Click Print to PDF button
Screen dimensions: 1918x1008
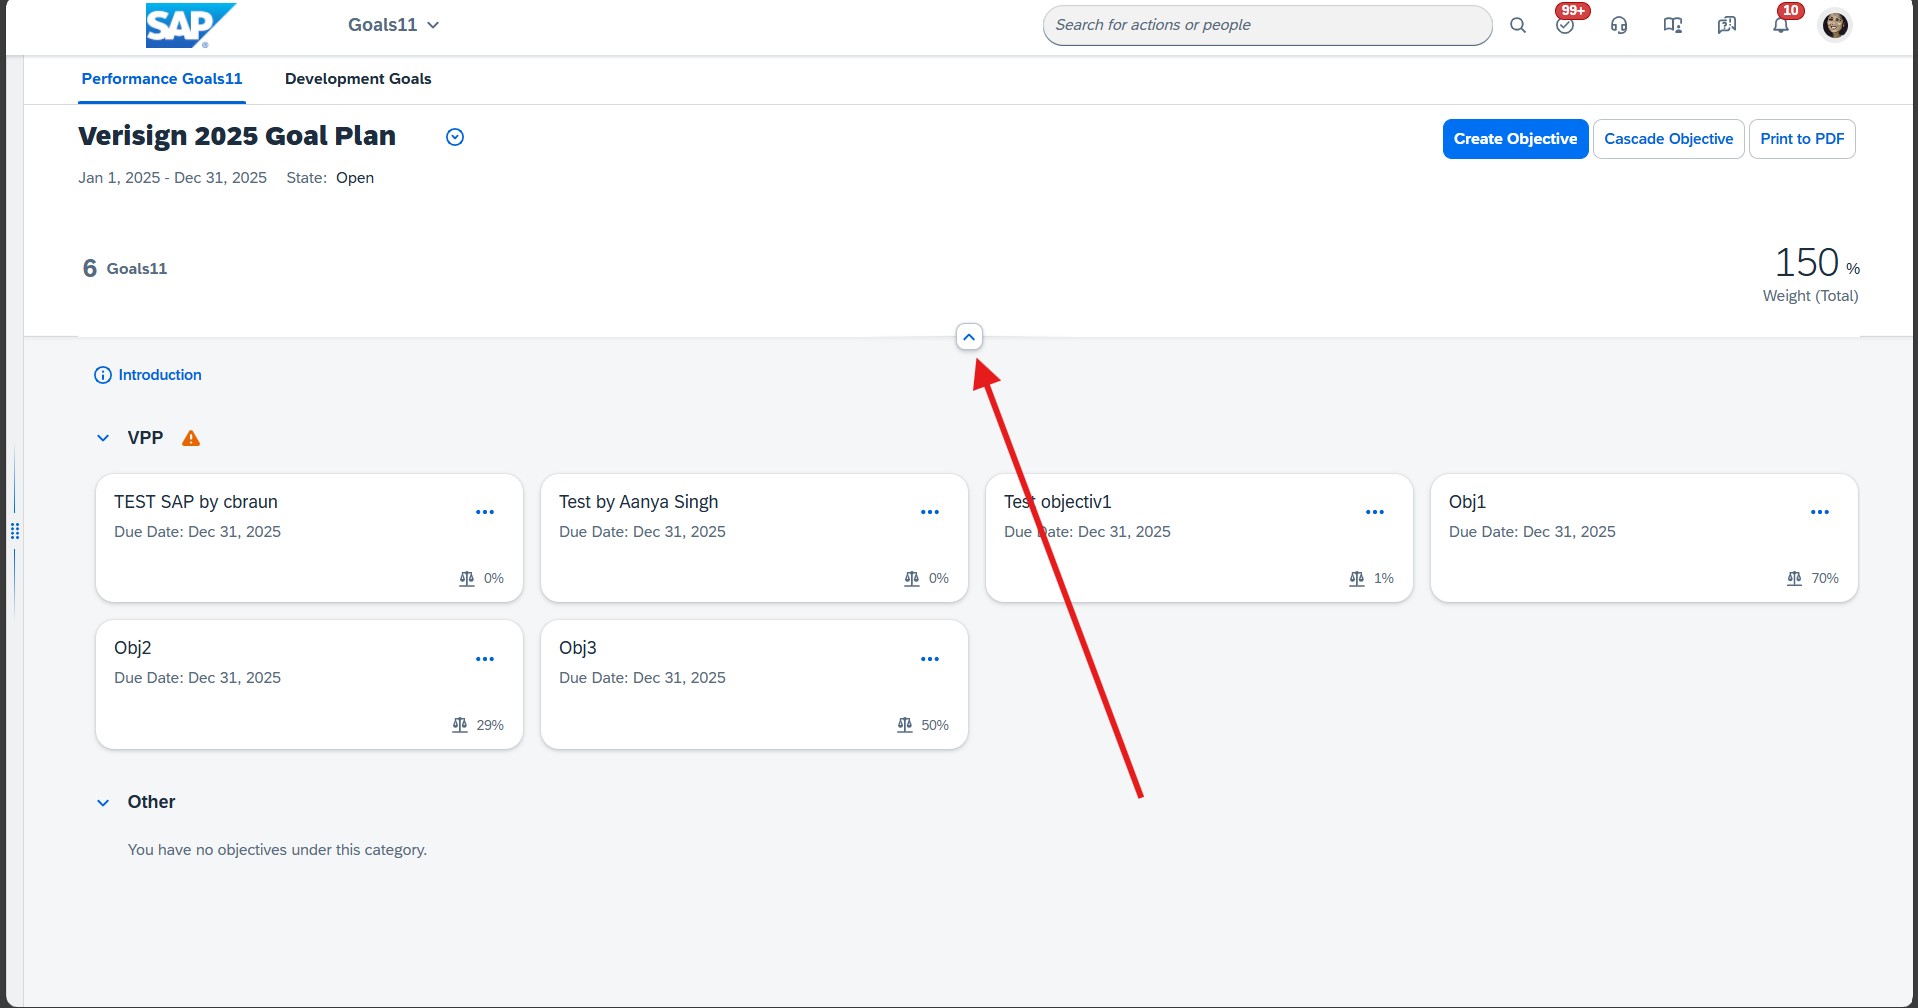[1802, 139]
